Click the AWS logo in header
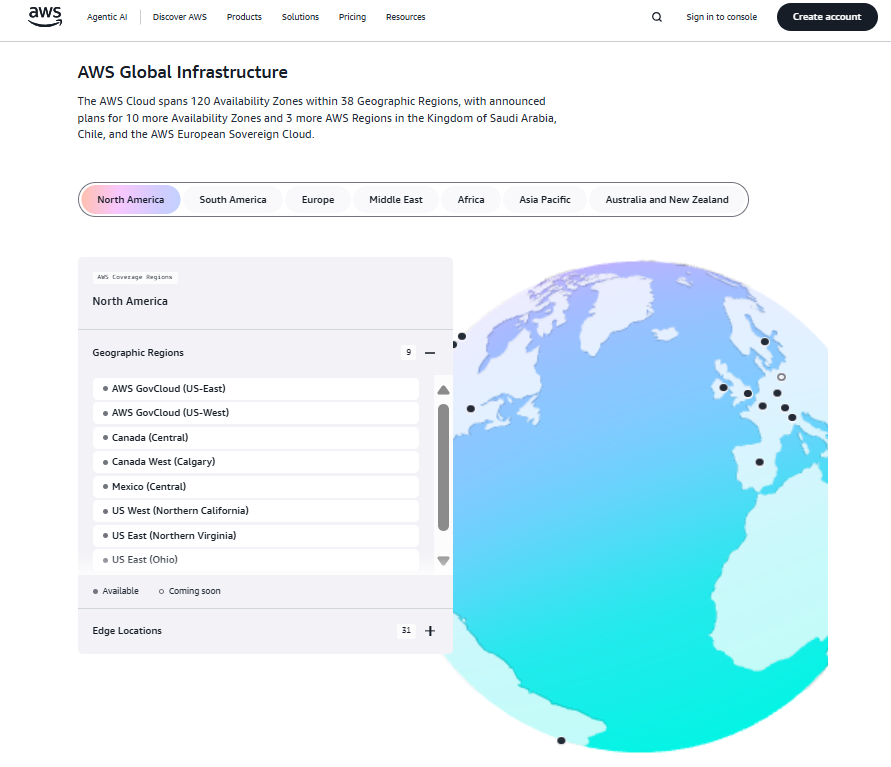891x767 pixels. tap(45, 16)
